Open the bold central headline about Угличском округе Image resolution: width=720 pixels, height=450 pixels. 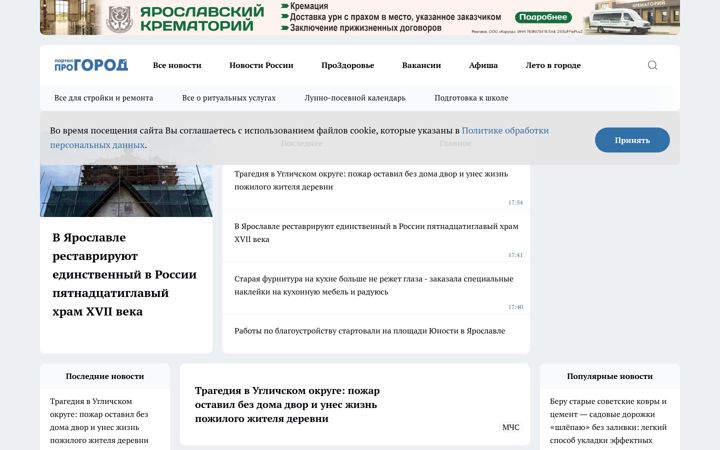287,405
